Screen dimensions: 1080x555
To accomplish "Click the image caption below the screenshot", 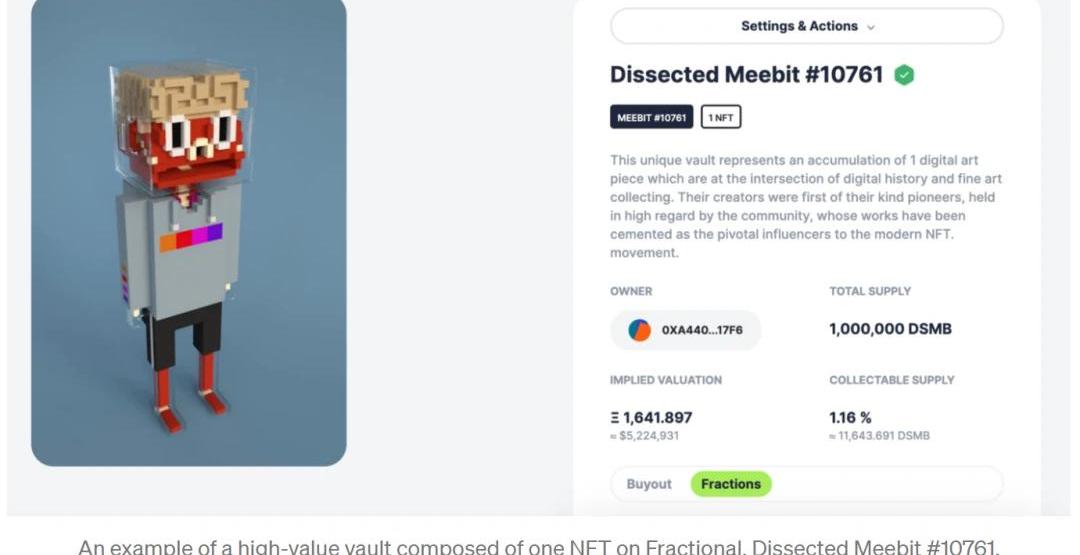I will coord(540,546).
